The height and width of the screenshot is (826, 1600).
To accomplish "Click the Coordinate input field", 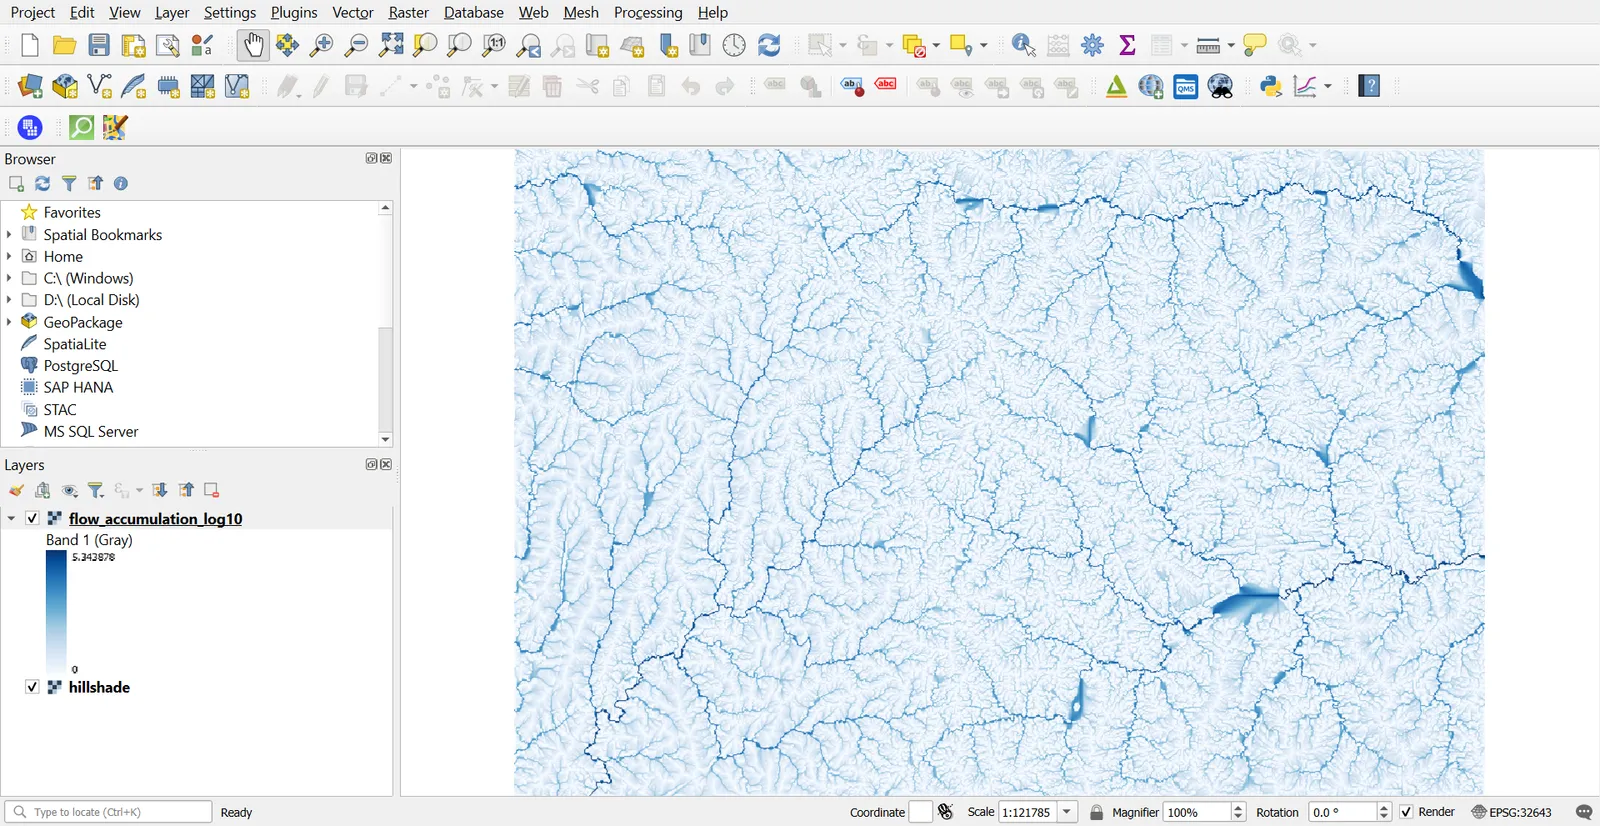I will pos(920,812).
